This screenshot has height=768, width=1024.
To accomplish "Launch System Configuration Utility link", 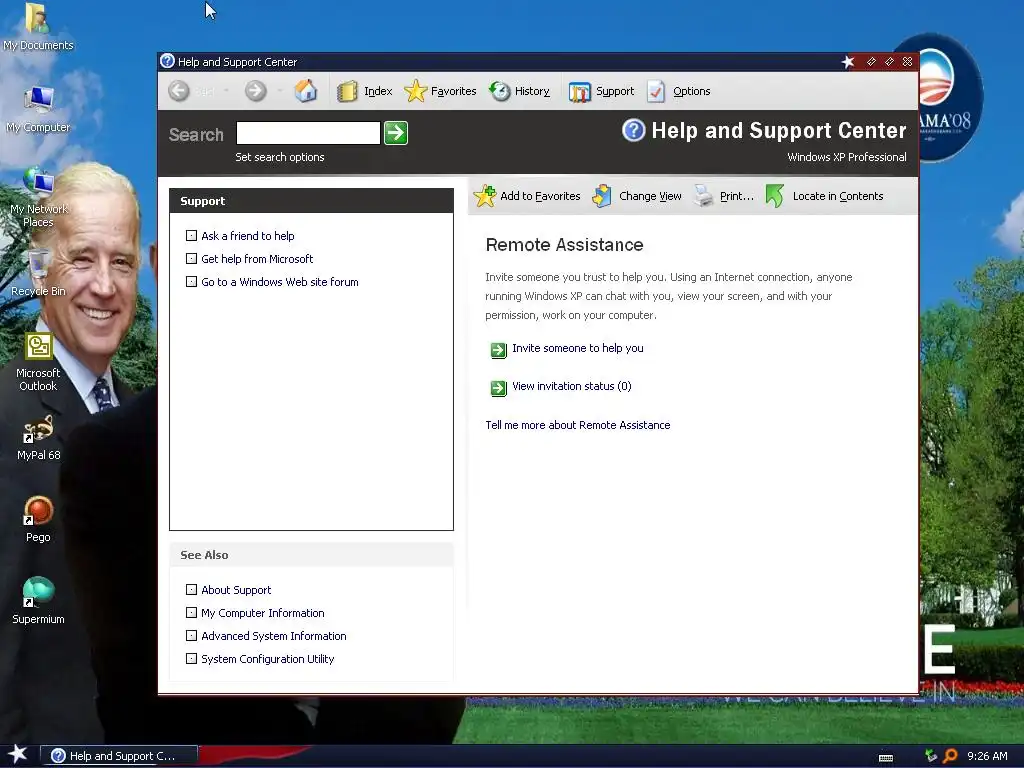I will [x=268, y=659].
